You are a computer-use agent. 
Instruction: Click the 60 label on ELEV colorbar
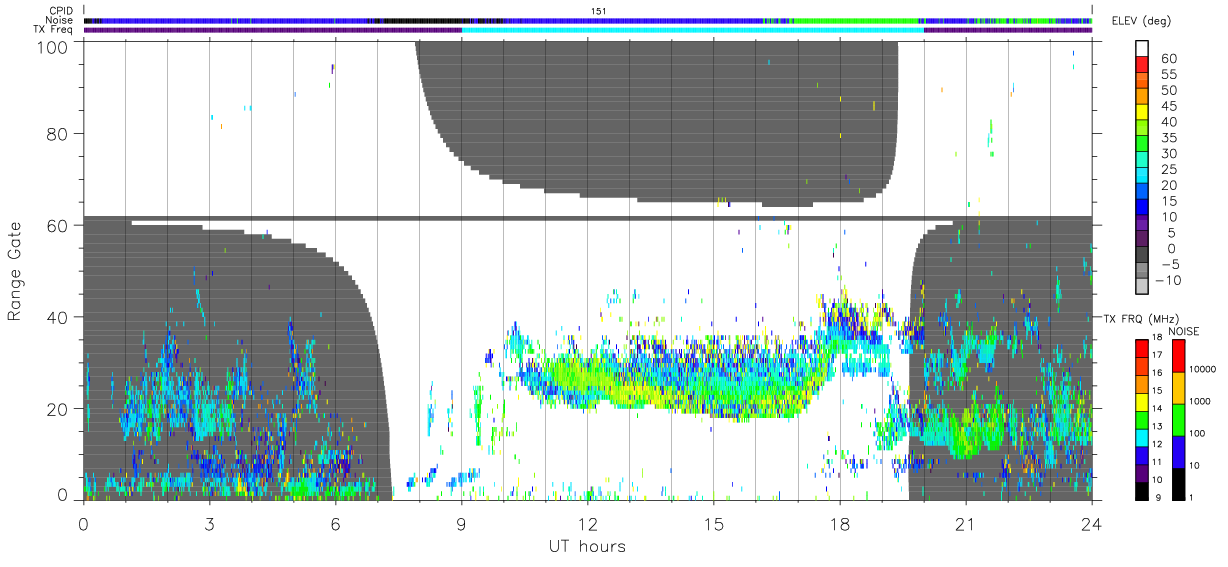(1167, 58)
